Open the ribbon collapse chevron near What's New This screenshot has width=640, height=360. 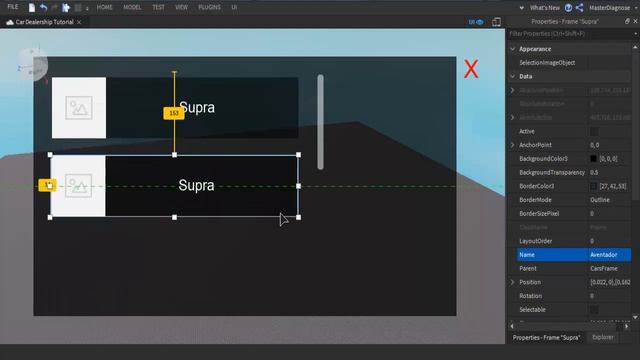coord(522,8)
